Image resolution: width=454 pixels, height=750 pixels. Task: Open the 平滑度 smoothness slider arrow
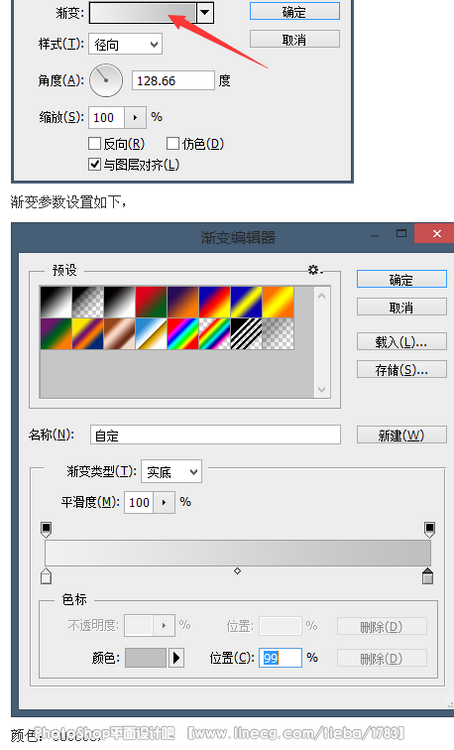165,502
